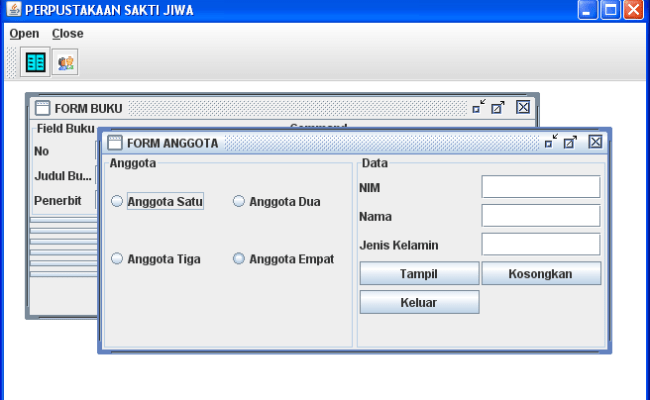Click the Jenis Kelamin label
Viewport: 650px width, 400px height.
coord(399,245)
